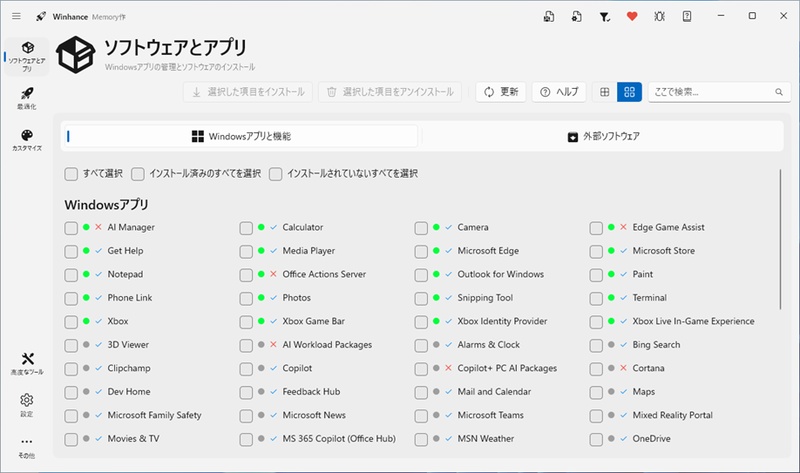This screenshot has width=800, height=473.
Task: Check インストールされていないすべてを選択 checkbox
Action: (x=276, y=174)
